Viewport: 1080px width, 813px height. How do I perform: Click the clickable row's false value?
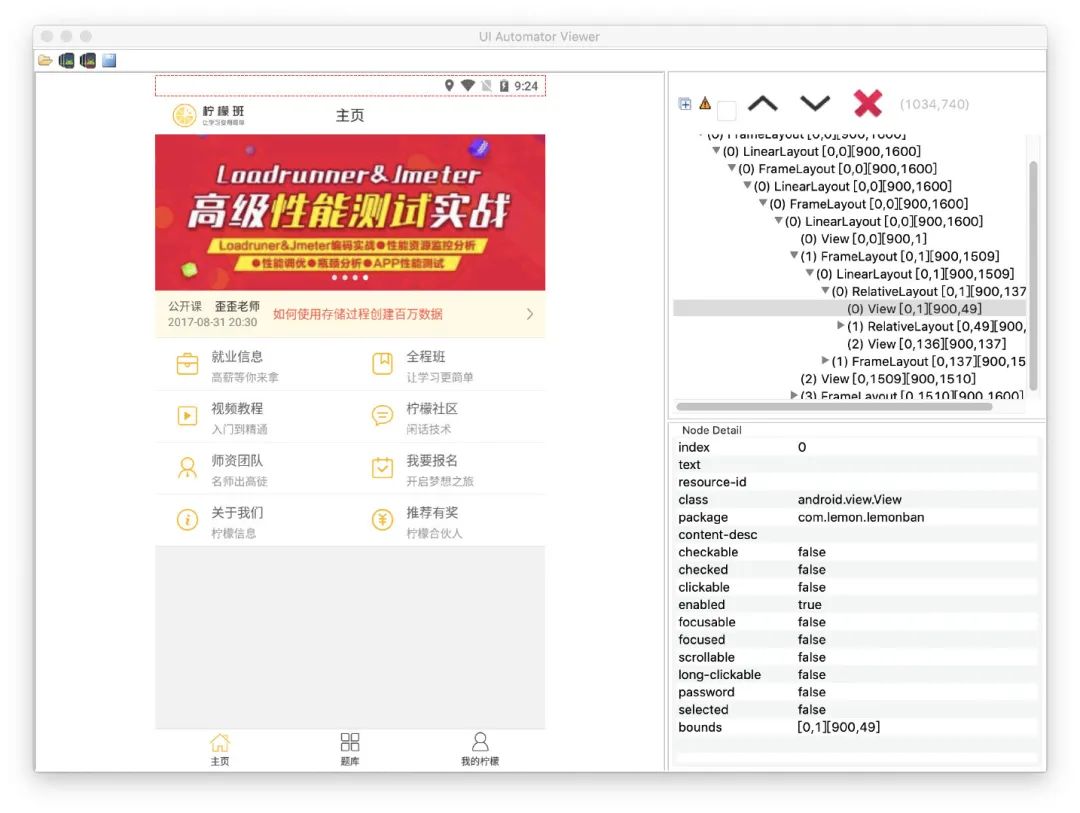[x=811, y=587]
